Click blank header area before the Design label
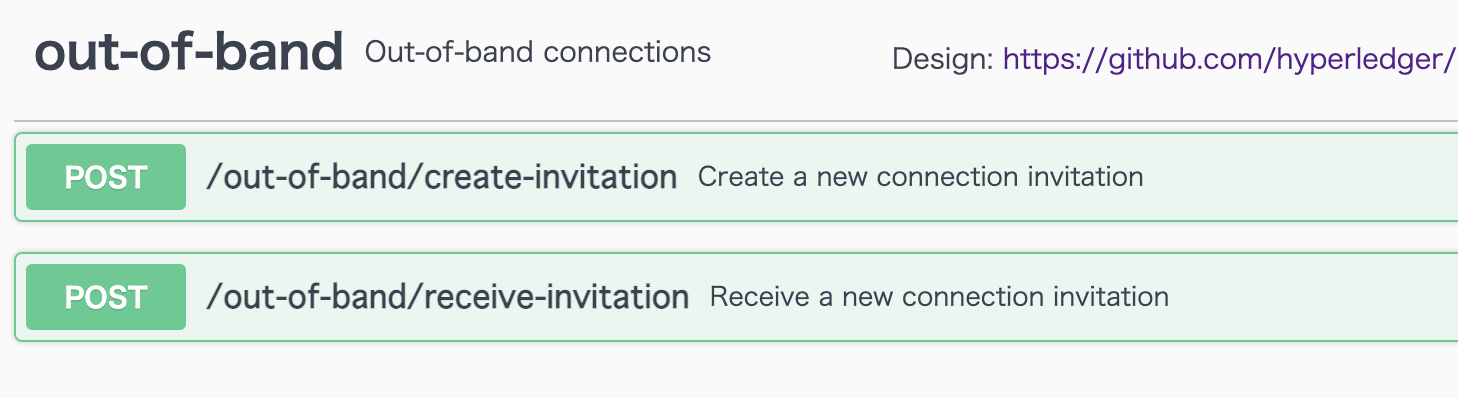The height and width of the screenshot is (398, 1458). point(800,55)
